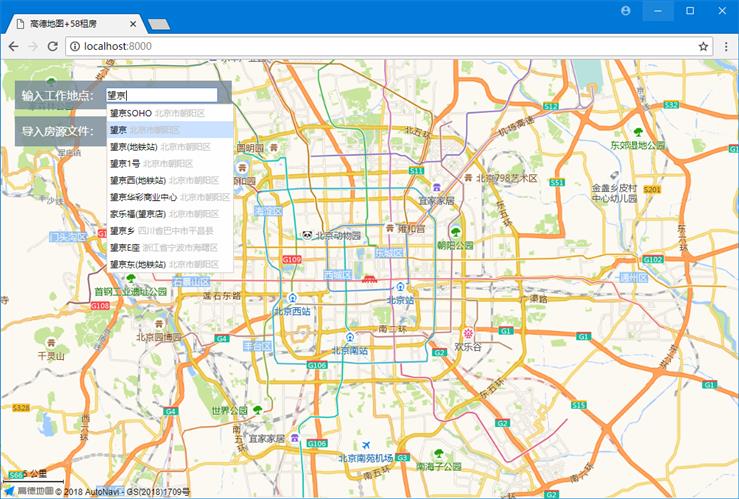Click the 北京798艺术区 icon

468,178
